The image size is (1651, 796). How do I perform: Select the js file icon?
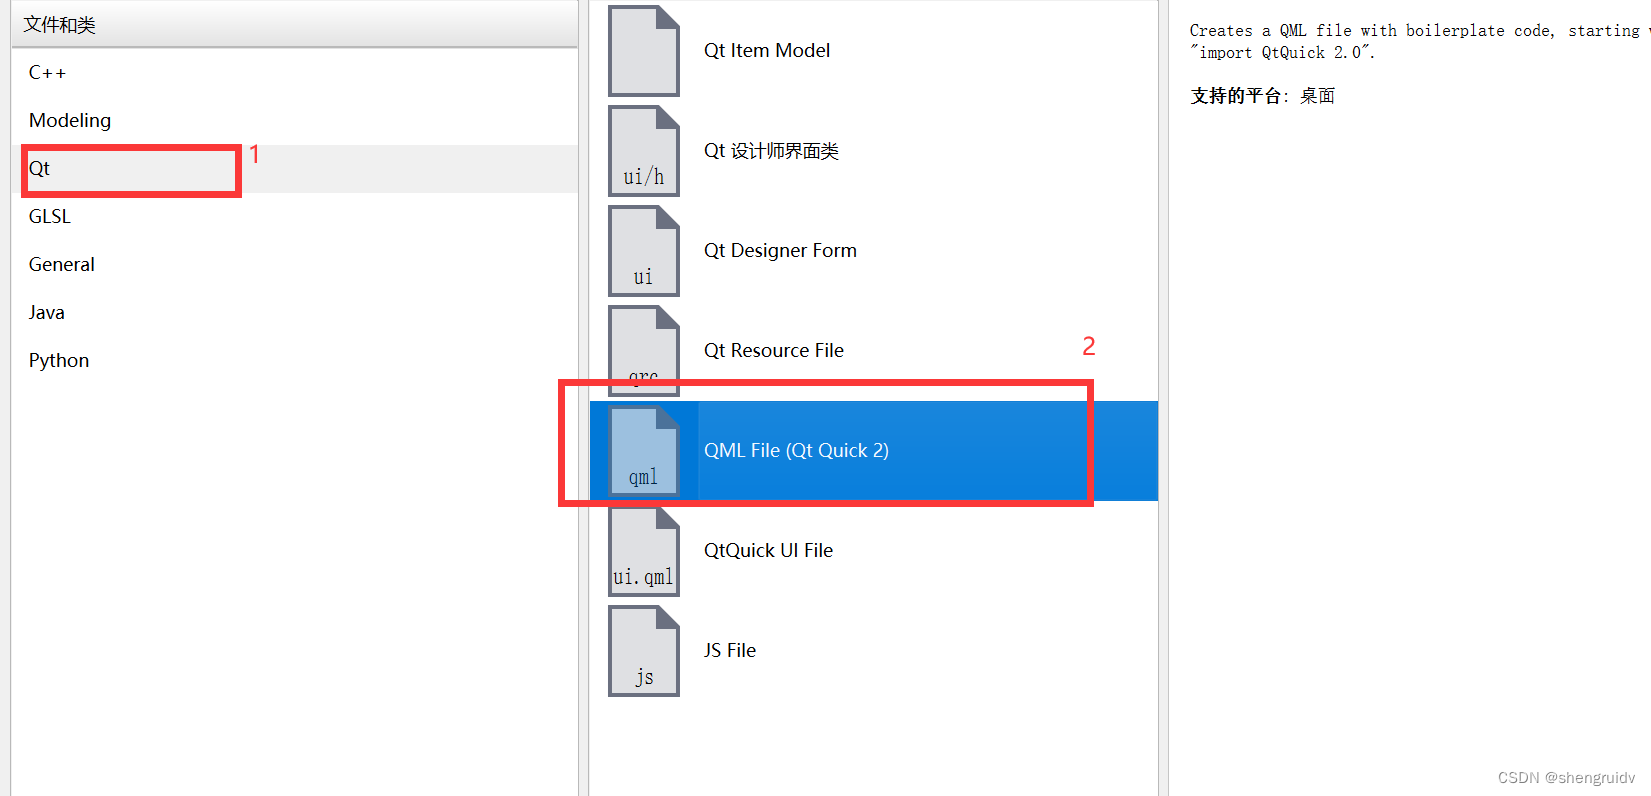point(644,651)
